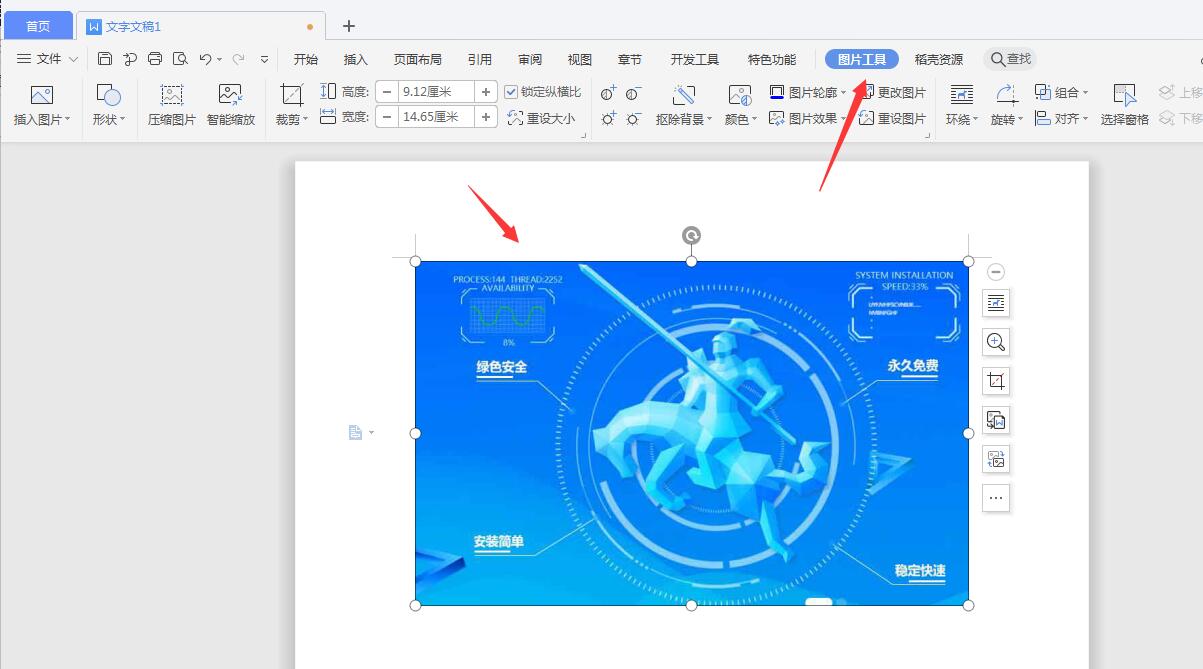Click the 组合 (Group) button

click(x=1063, y=91)
